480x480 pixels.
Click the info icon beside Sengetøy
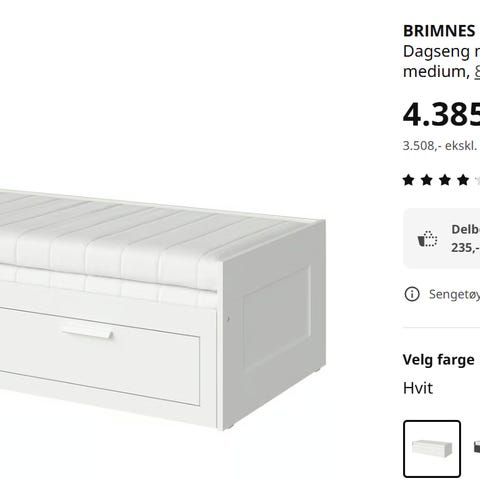412,294
